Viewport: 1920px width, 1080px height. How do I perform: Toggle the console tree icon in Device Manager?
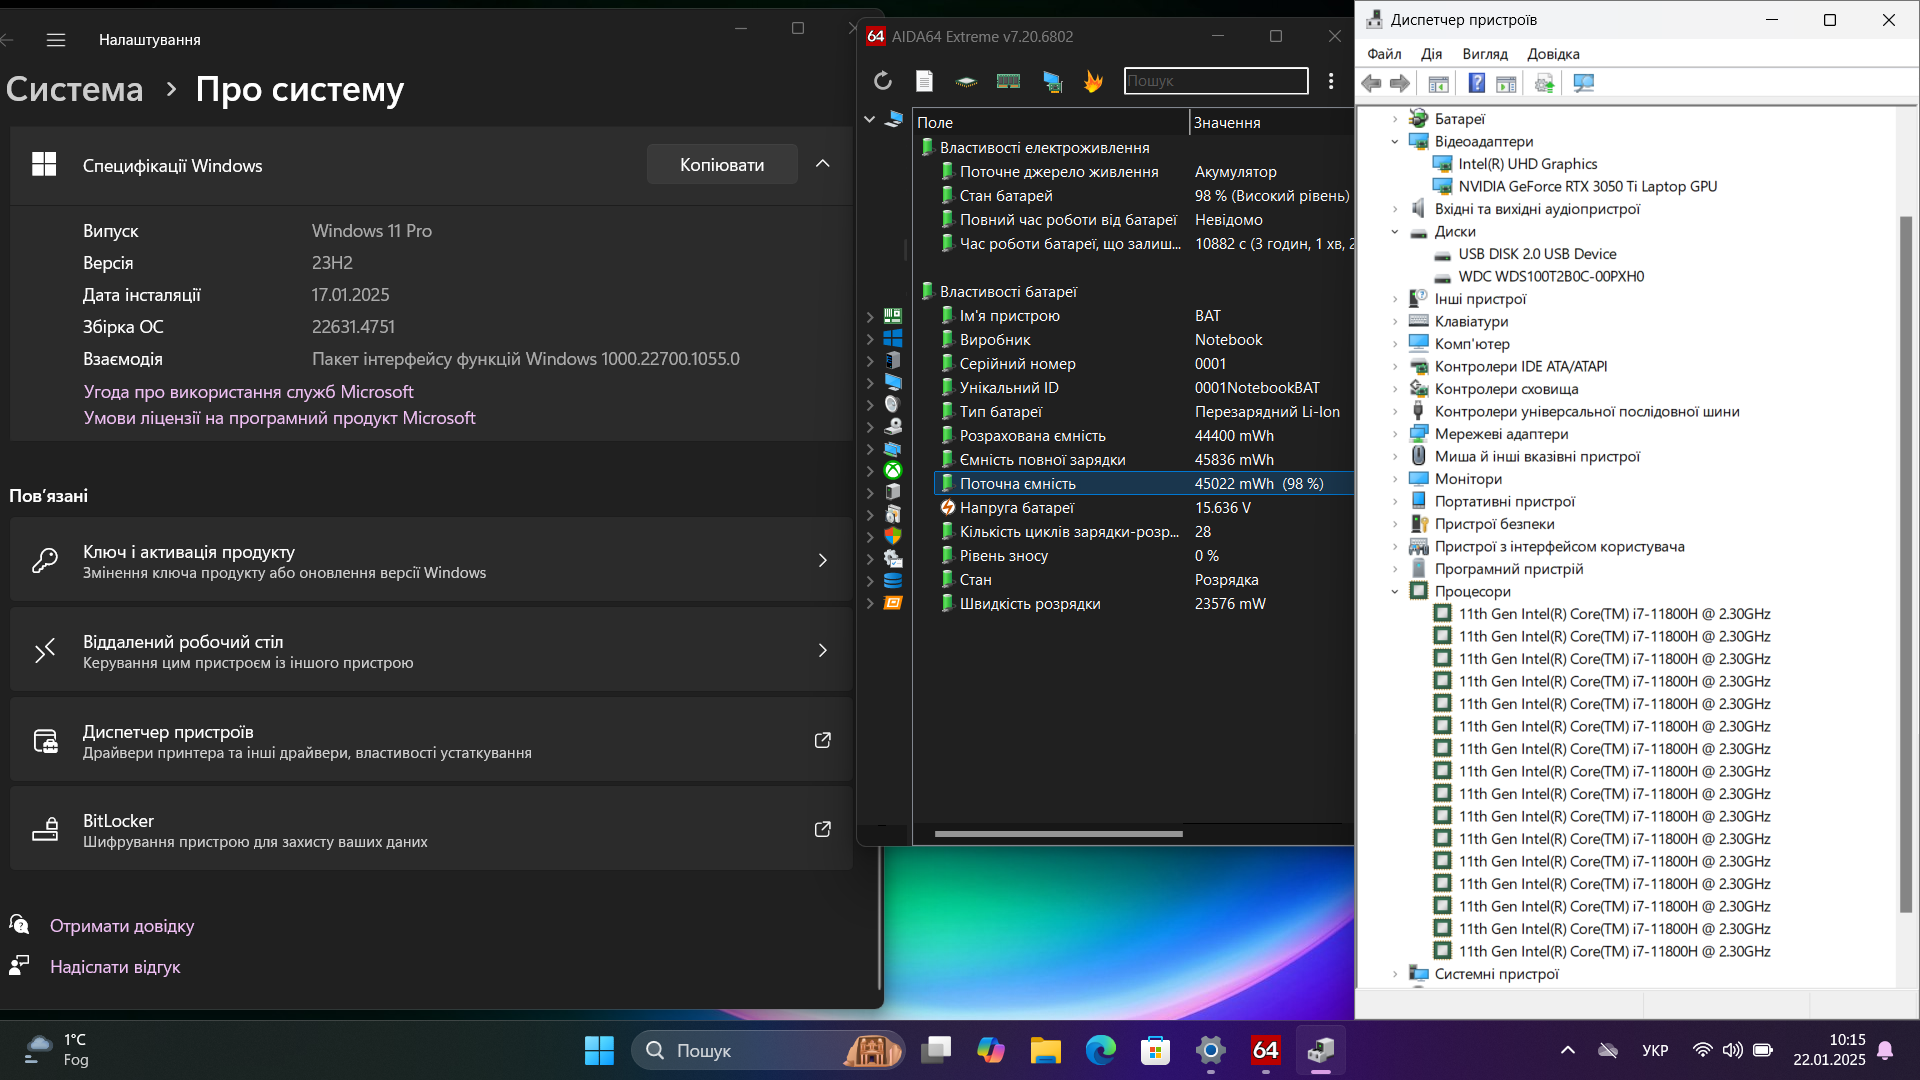coord(1438,84)
